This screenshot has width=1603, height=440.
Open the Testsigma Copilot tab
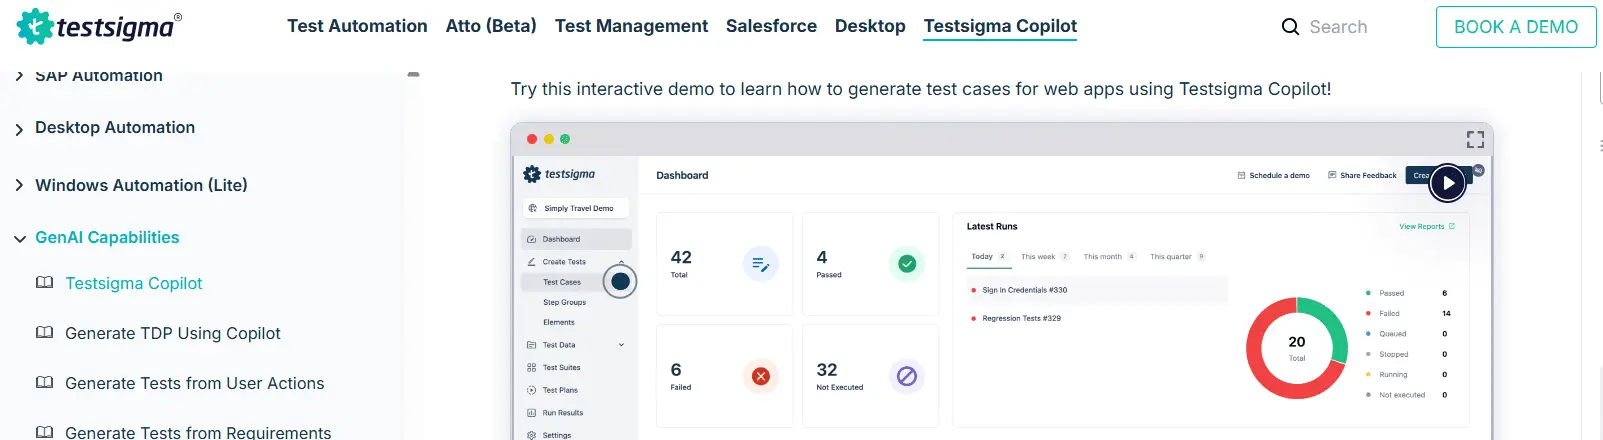pos(1000,26)
